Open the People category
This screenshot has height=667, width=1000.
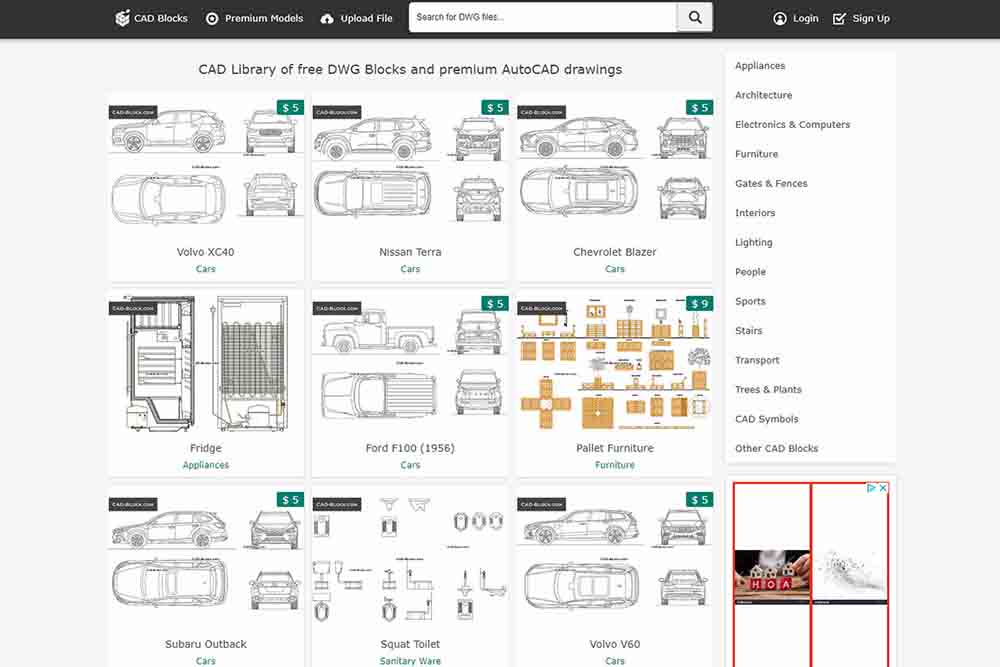750,272
